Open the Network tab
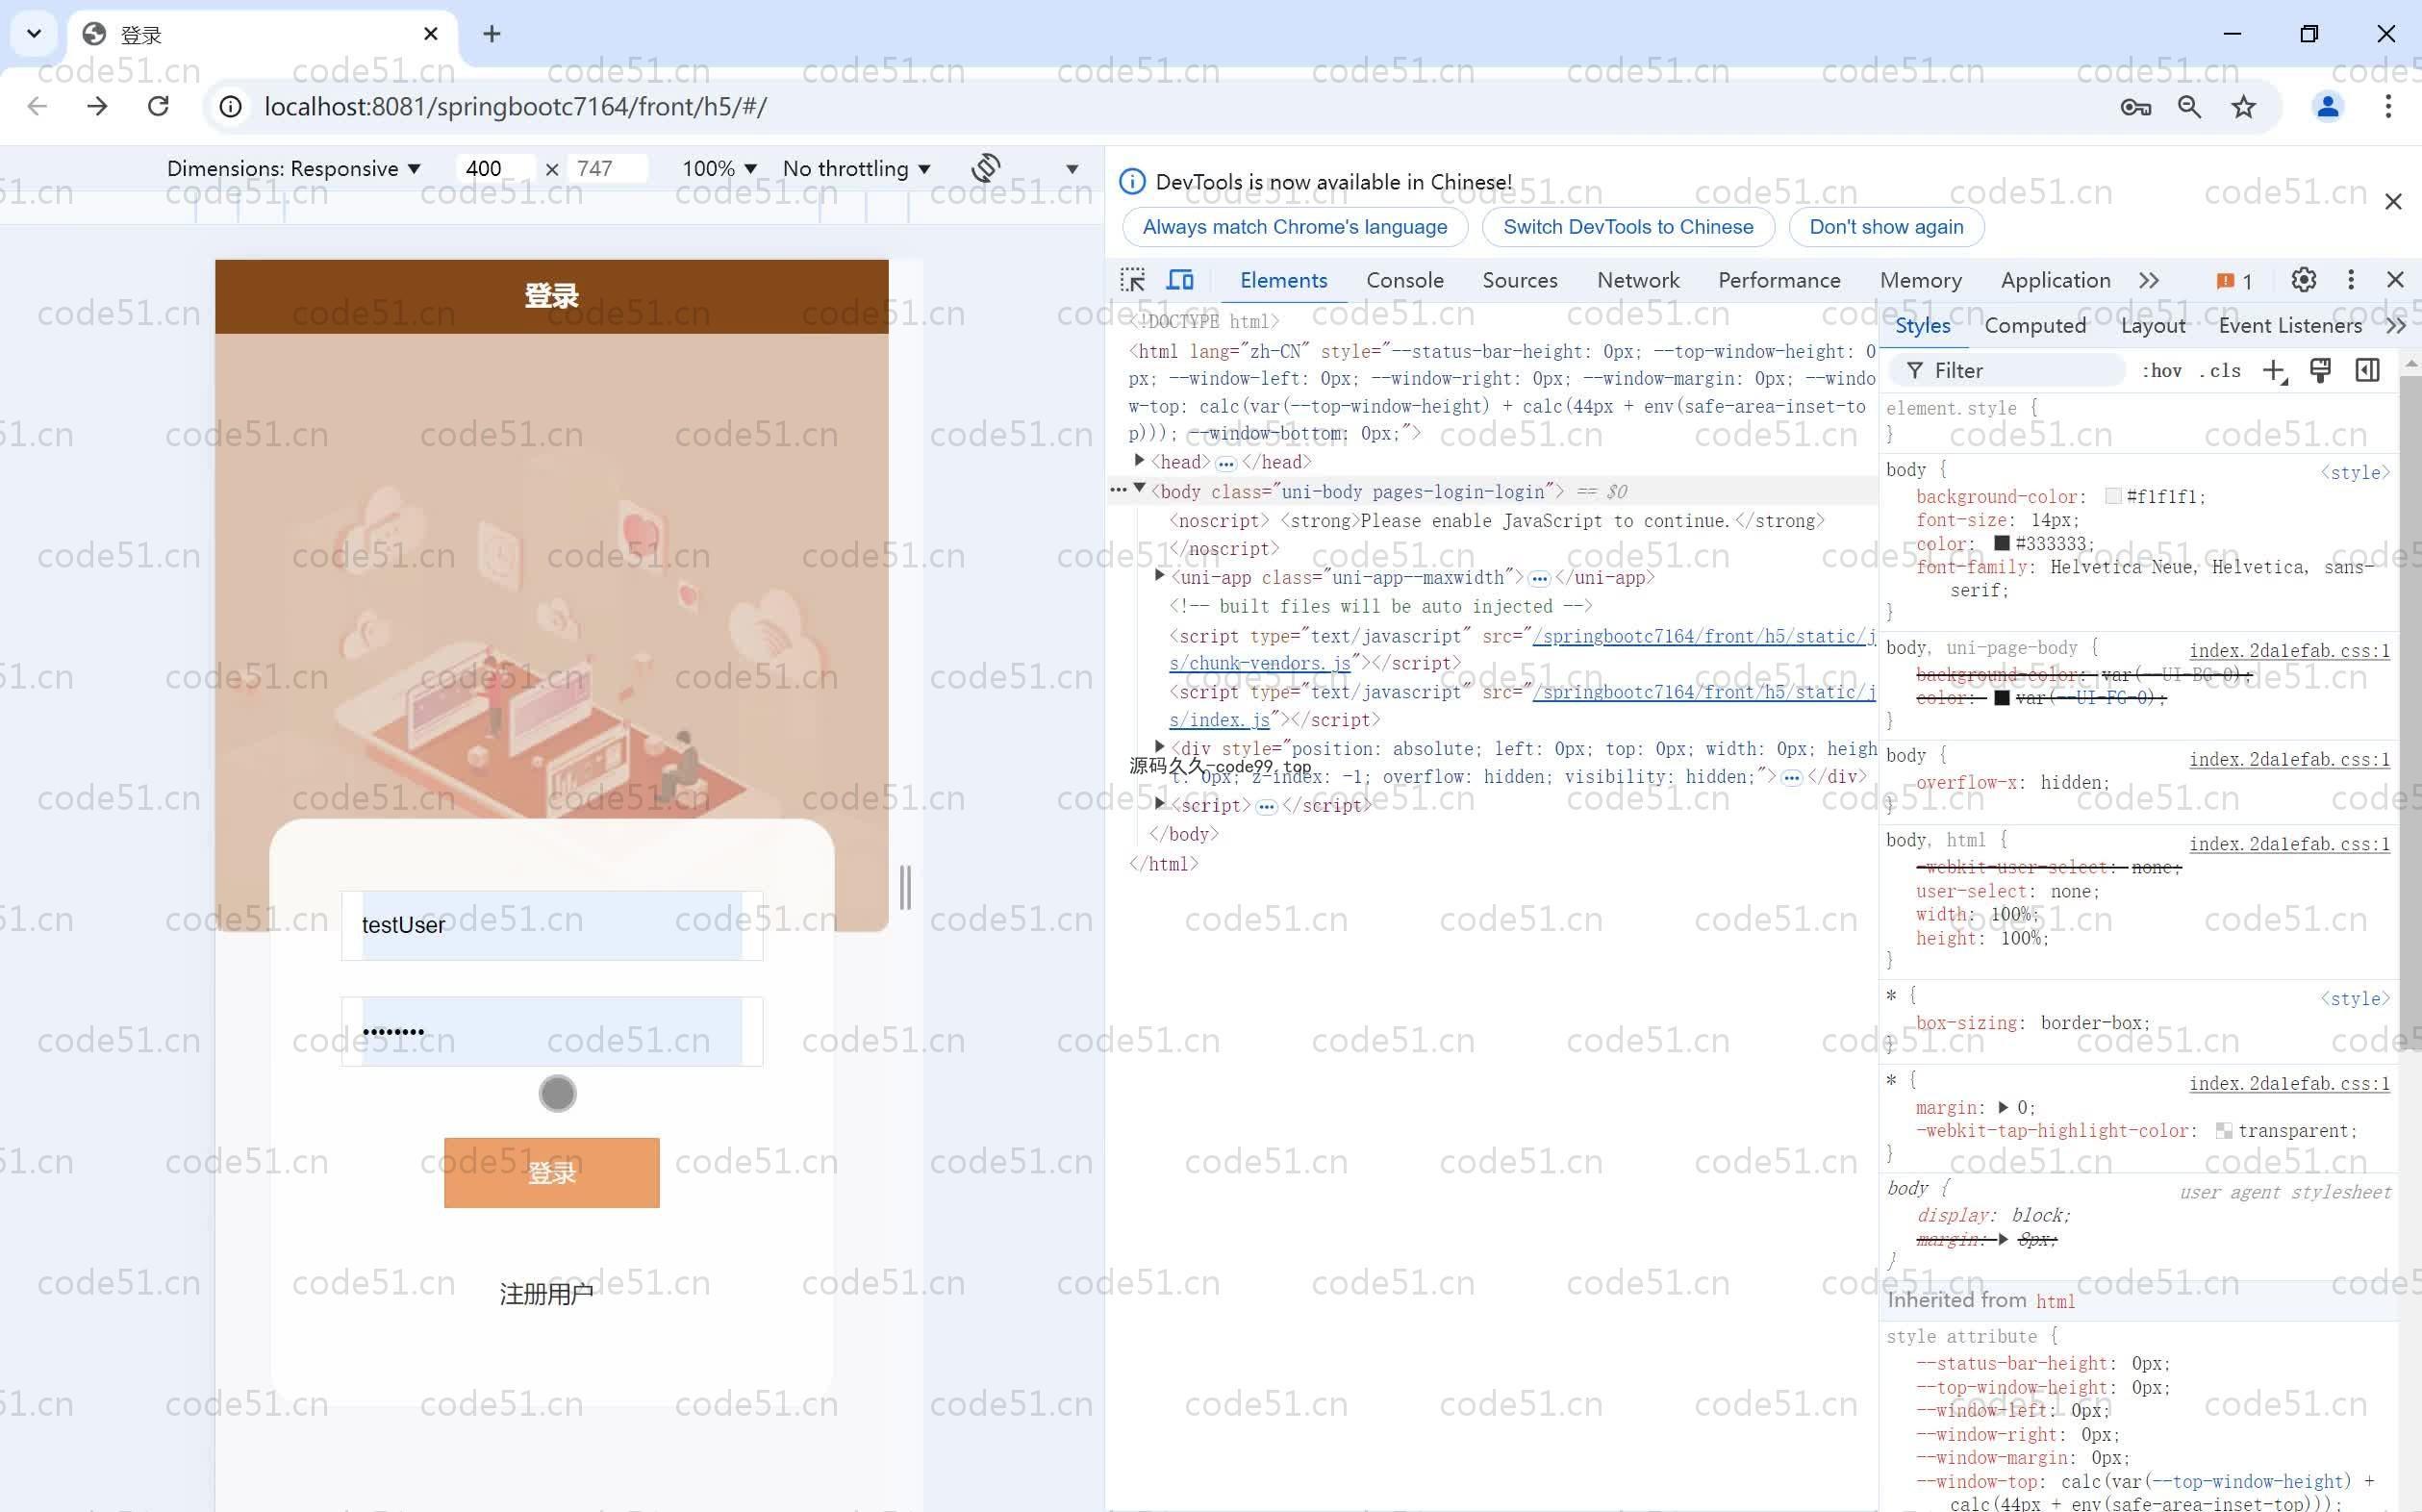Viewport: 2422px width, 1512px height. tap(1638, 281)
